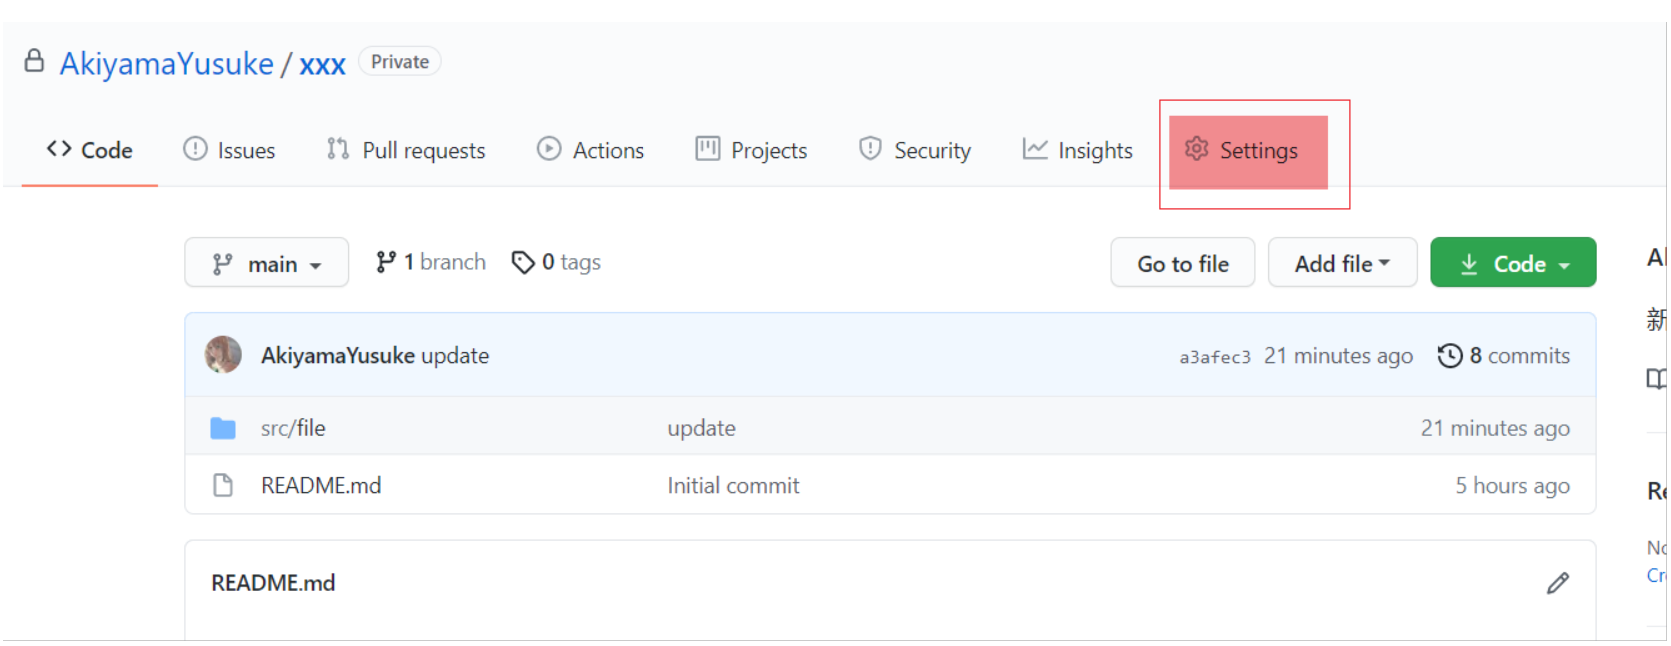View the 8 commits history

[1504, 356]
